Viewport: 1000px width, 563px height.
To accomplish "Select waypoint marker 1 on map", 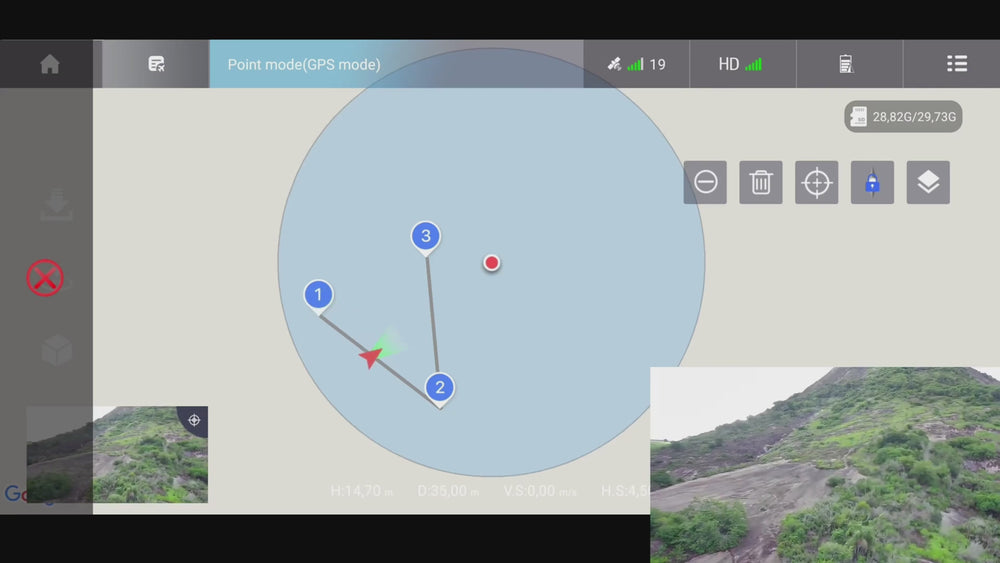I will point(318,295).
